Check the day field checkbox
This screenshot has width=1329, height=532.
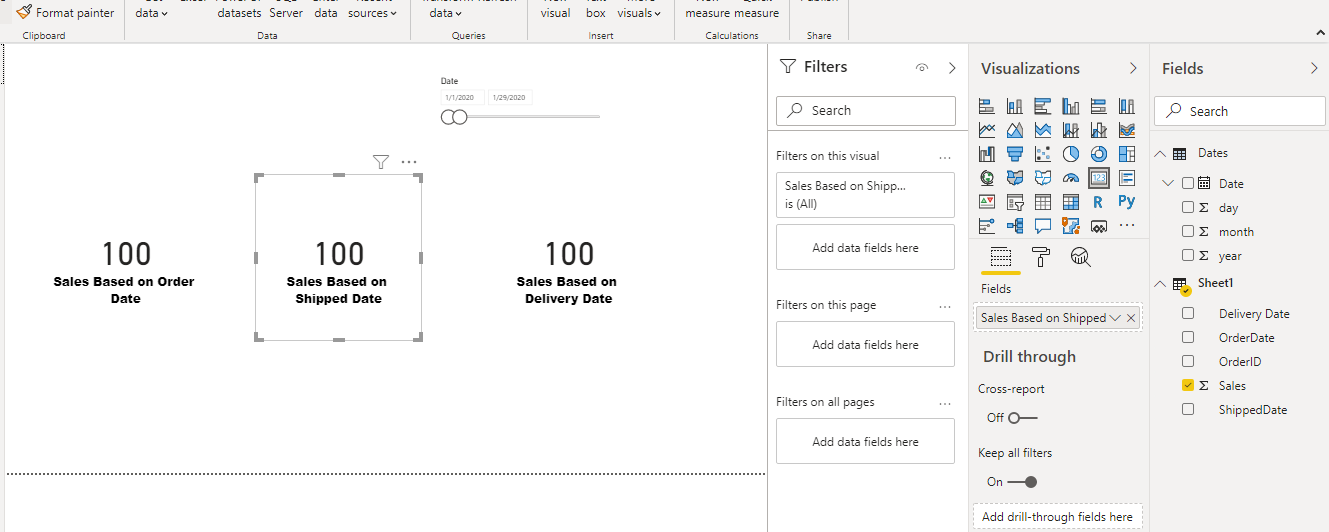click(1188, 208)
